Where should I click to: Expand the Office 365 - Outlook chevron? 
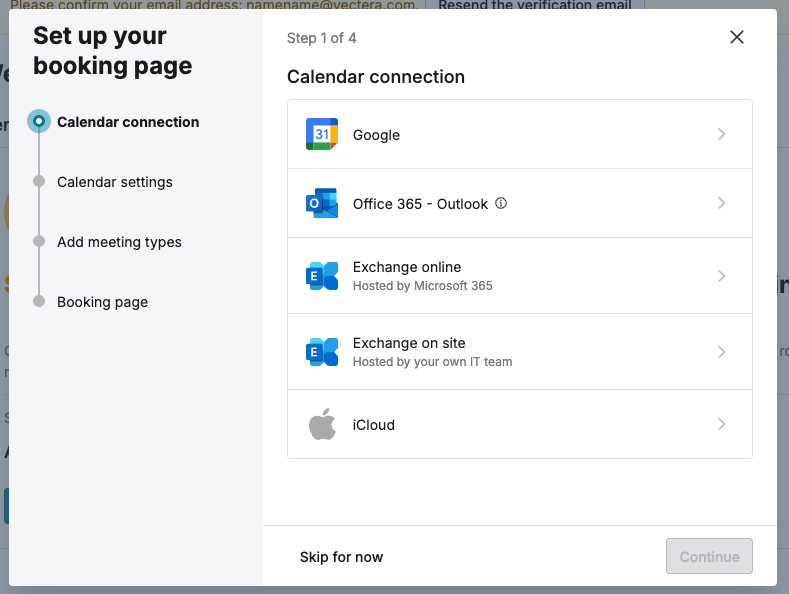click(x=722, y=203)
